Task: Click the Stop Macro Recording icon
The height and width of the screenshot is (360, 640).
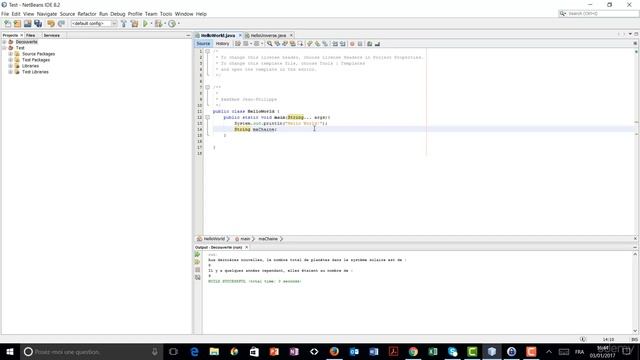Action: point(360,44)
